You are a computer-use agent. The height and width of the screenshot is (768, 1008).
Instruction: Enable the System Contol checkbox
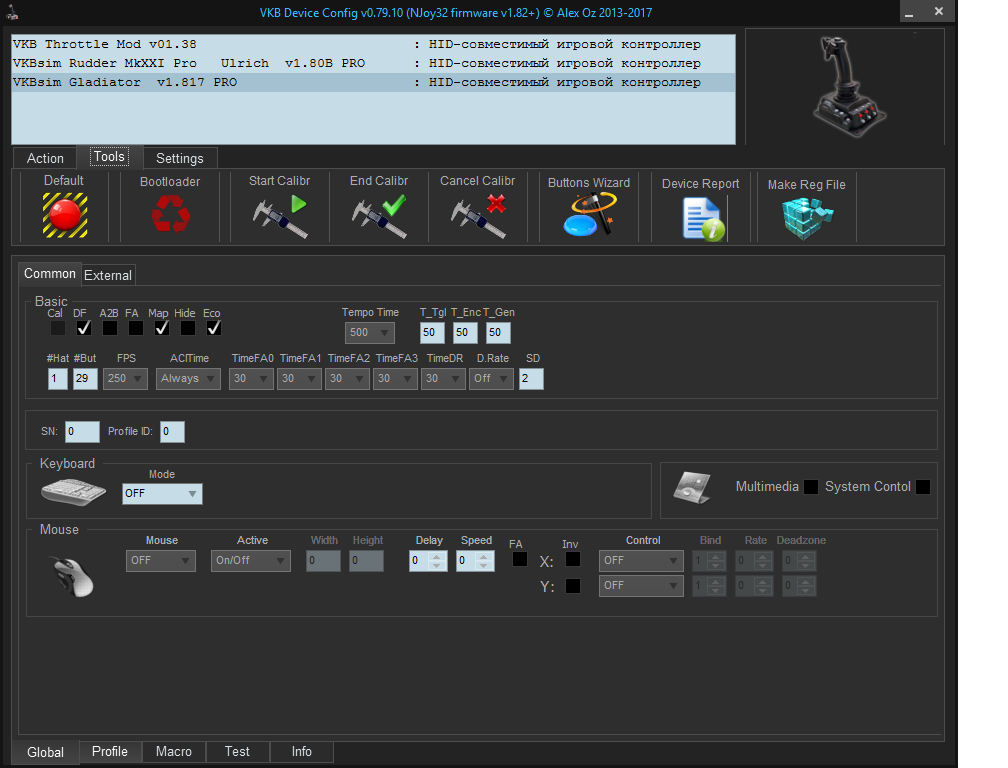pyautogui.click(x=923, y=487)
